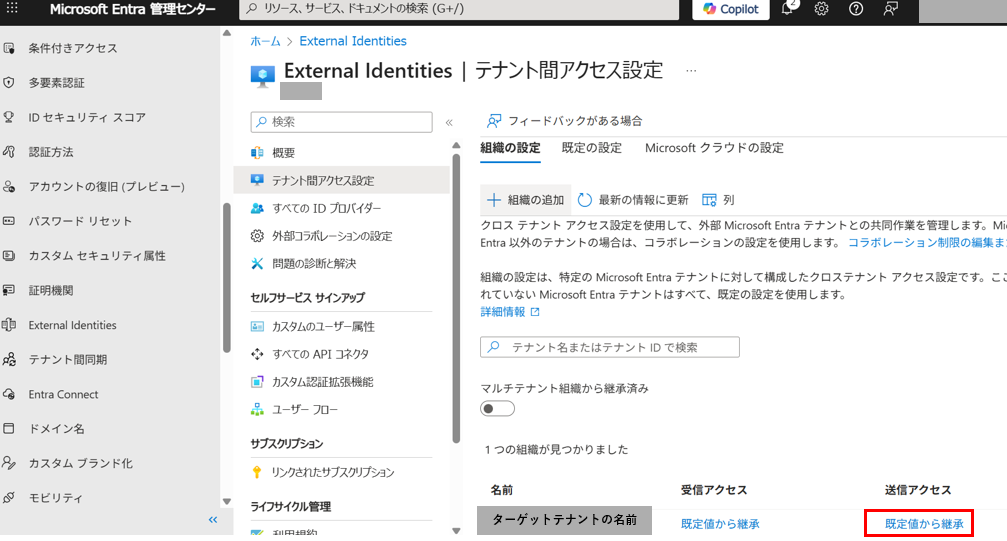The width and height of the screenshot is (1007, 541).
Task: Click the パスワード リセット sidebar icon
Action: (9, 221)
